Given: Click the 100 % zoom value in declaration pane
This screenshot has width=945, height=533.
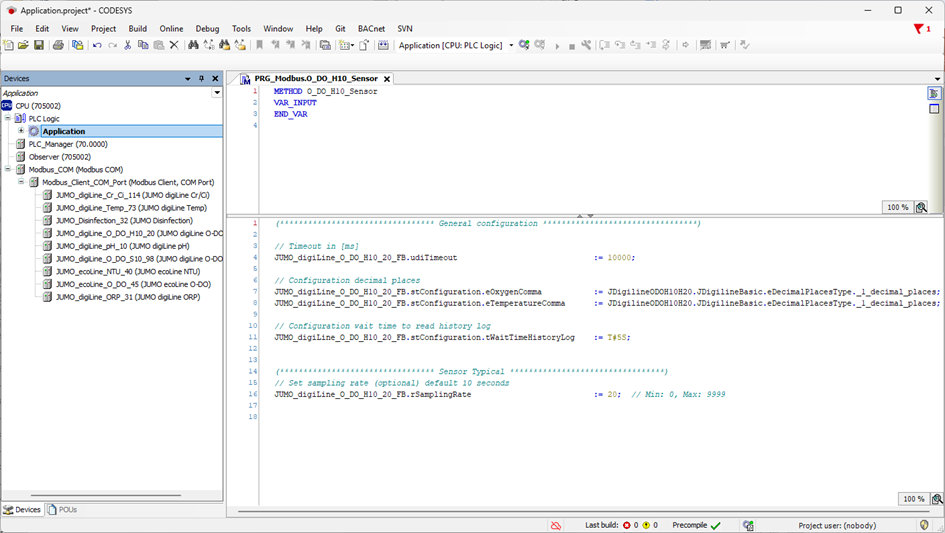Looking at the screenshot, I should (898, 207).
